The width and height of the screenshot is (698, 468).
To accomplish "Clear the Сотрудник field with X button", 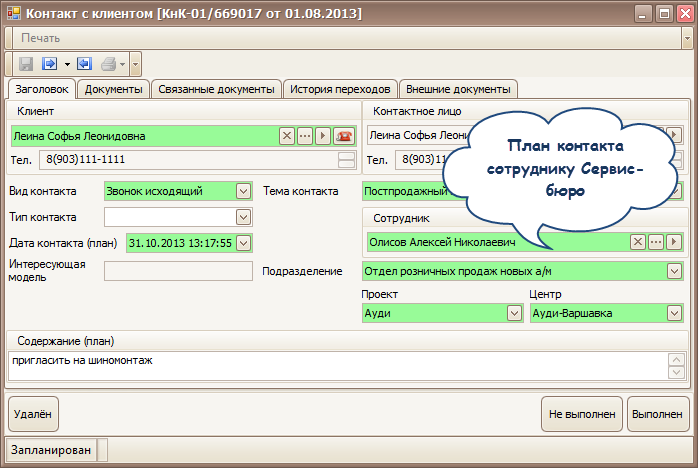I will (x=637, y=242).
